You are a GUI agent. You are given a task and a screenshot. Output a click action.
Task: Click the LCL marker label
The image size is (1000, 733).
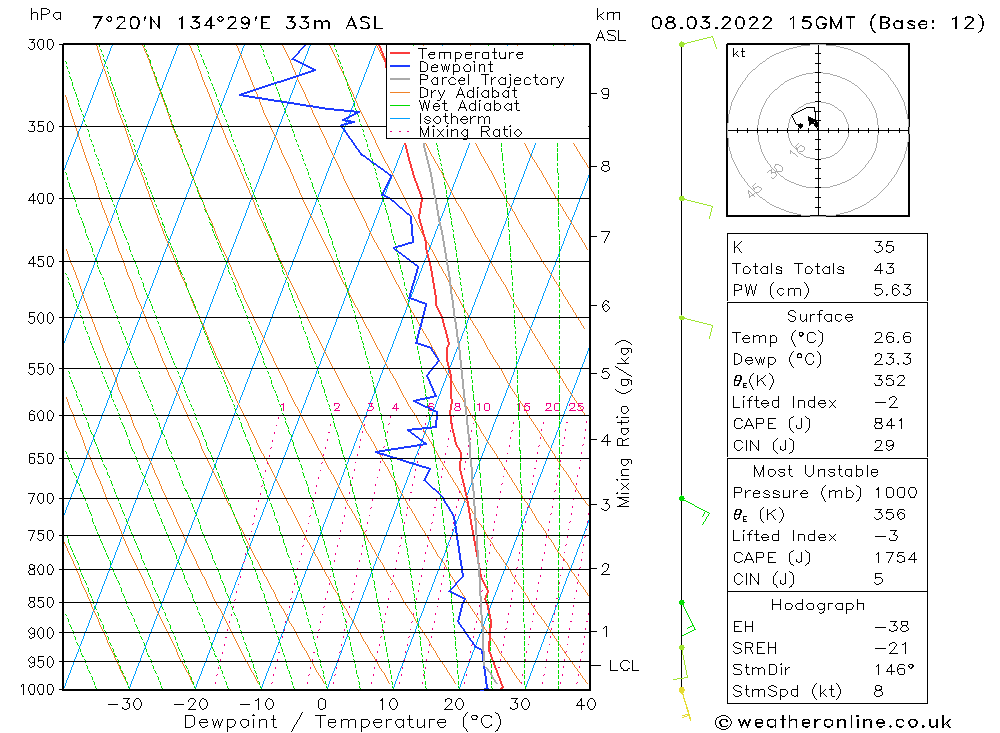[x=623, y=665]
